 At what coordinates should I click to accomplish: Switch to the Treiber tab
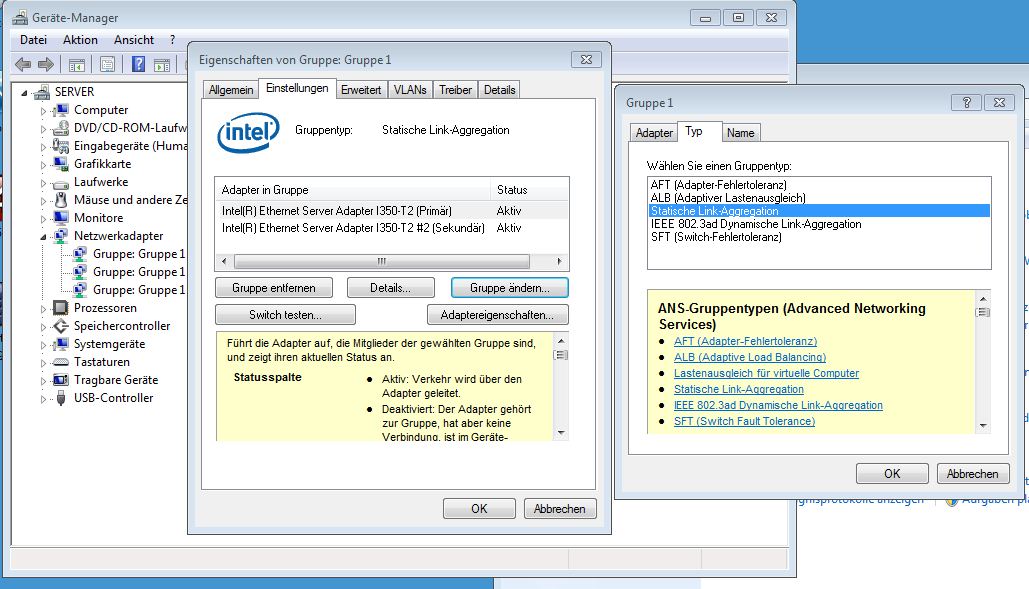point(455,90)
